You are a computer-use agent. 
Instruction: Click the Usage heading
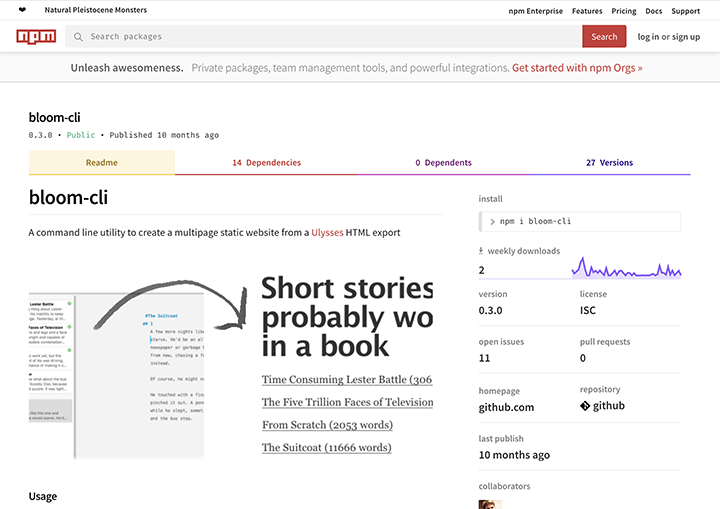coord(43,497)
